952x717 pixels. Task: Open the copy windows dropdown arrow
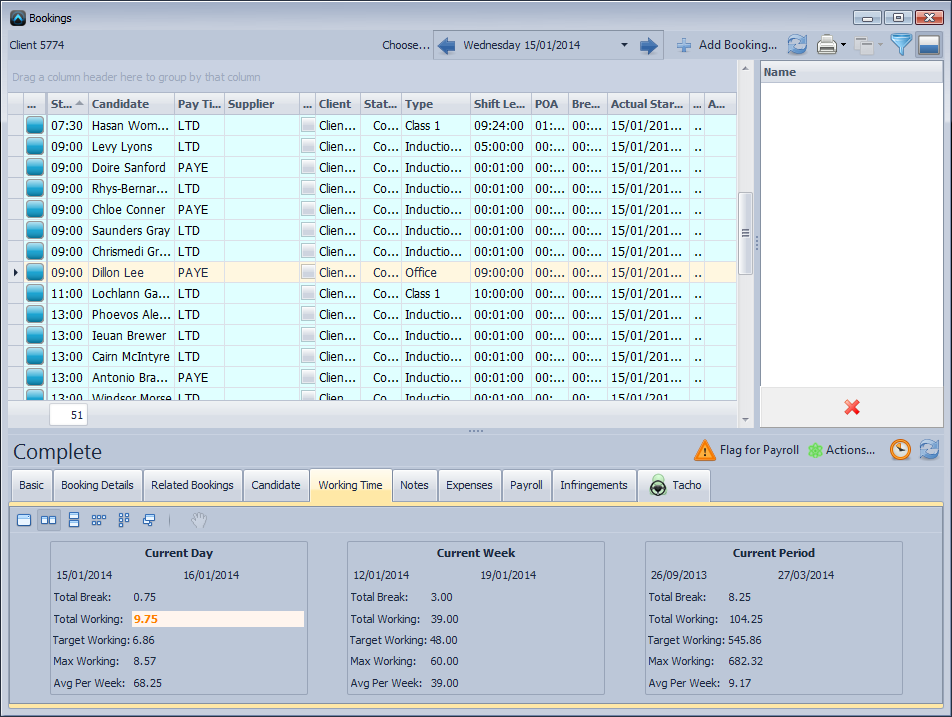pyautogui.click(x=880, y=45)
